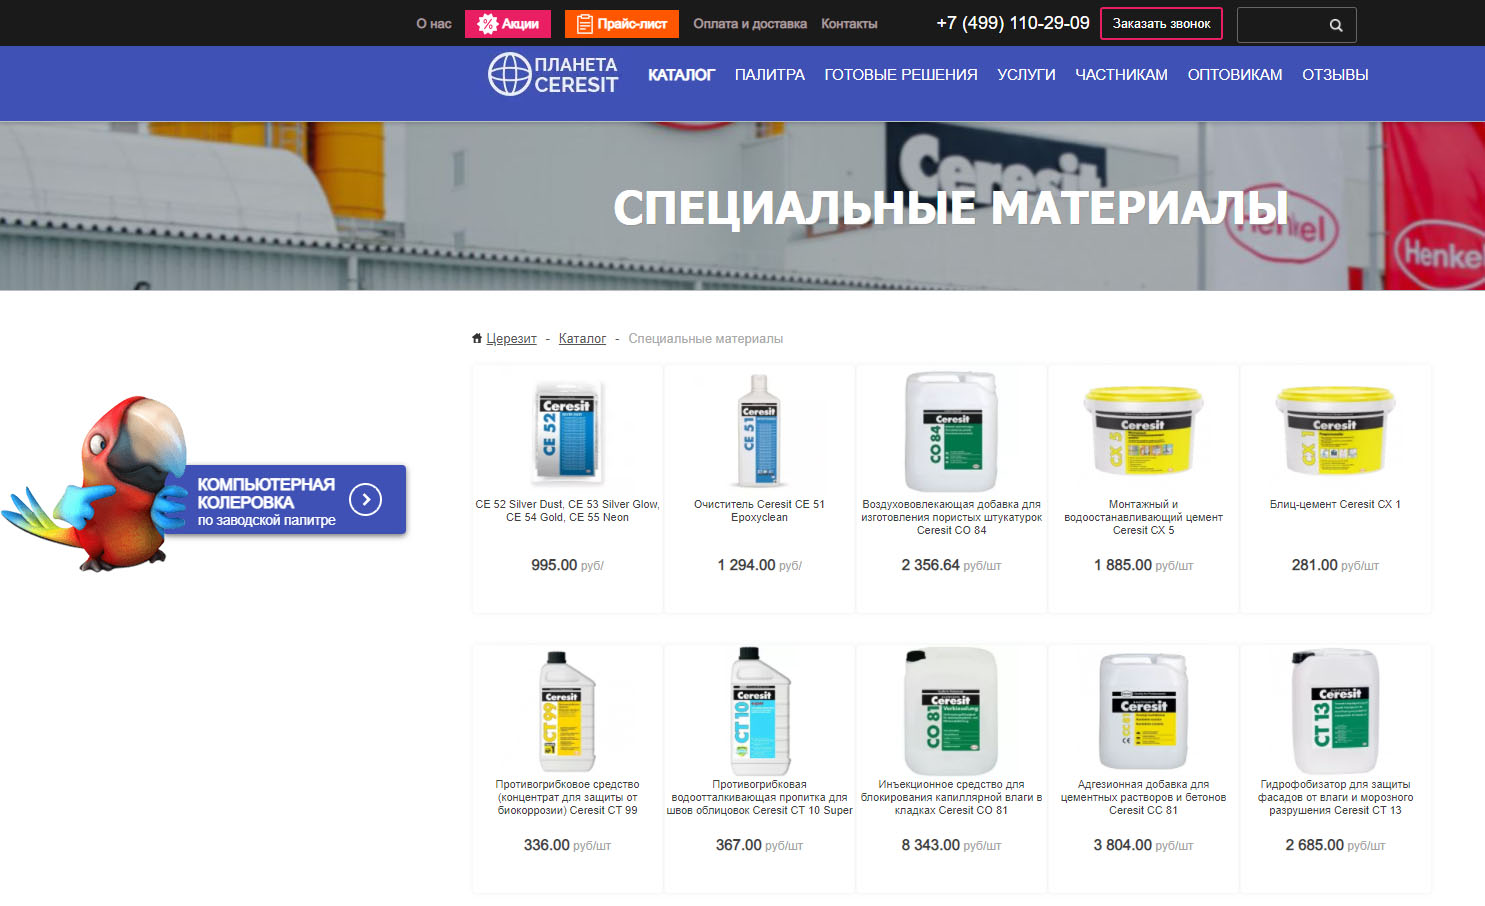Call the phone number +7 (499) 110-29-09
This screenshot has height=906, width=1485.
pyautogui.click(x=1012, y=23)
